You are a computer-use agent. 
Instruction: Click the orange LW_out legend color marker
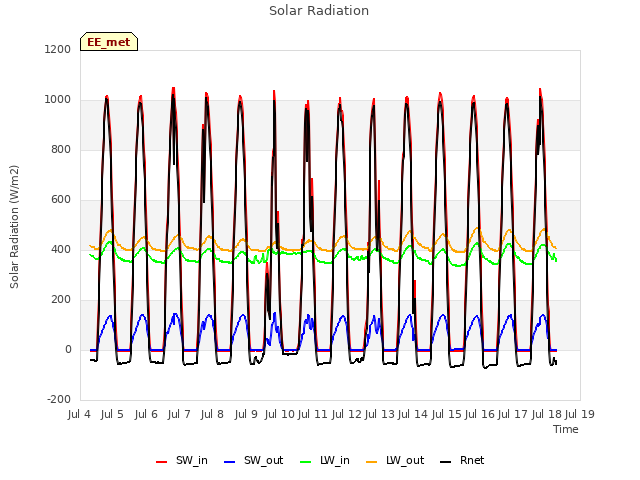coord(372,462)
